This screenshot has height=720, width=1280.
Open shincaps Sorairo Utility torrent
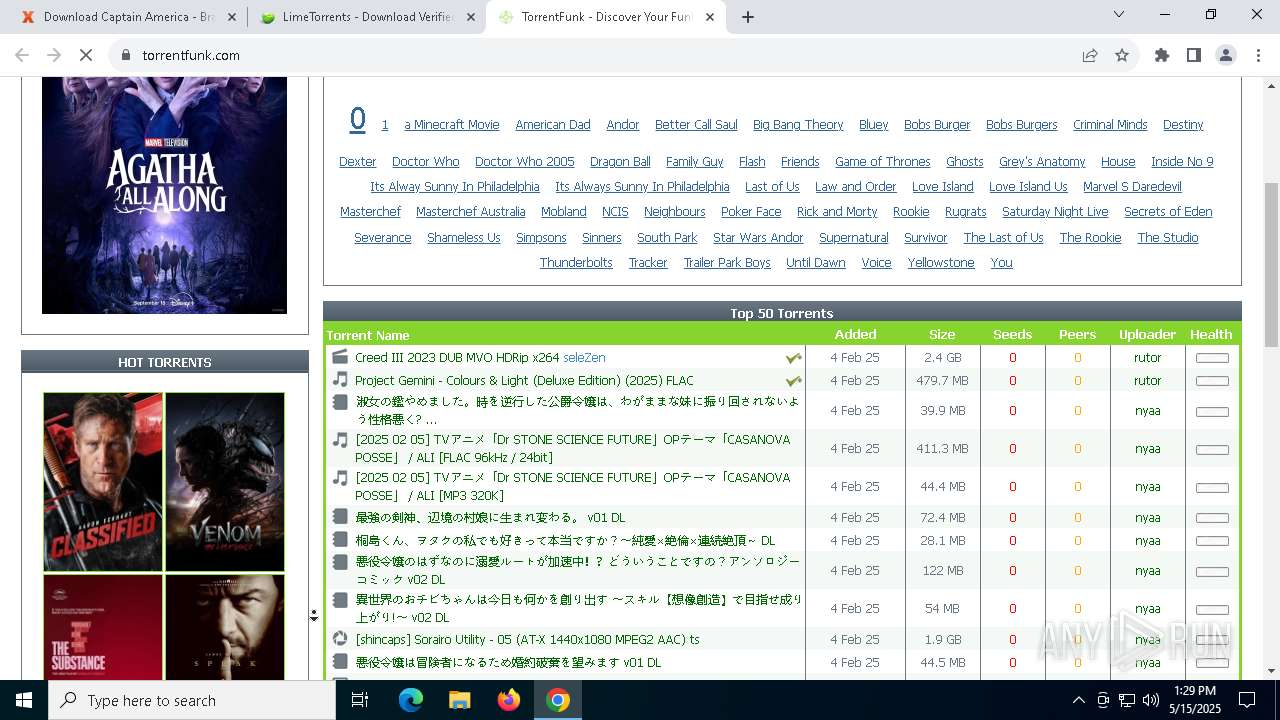527,639
